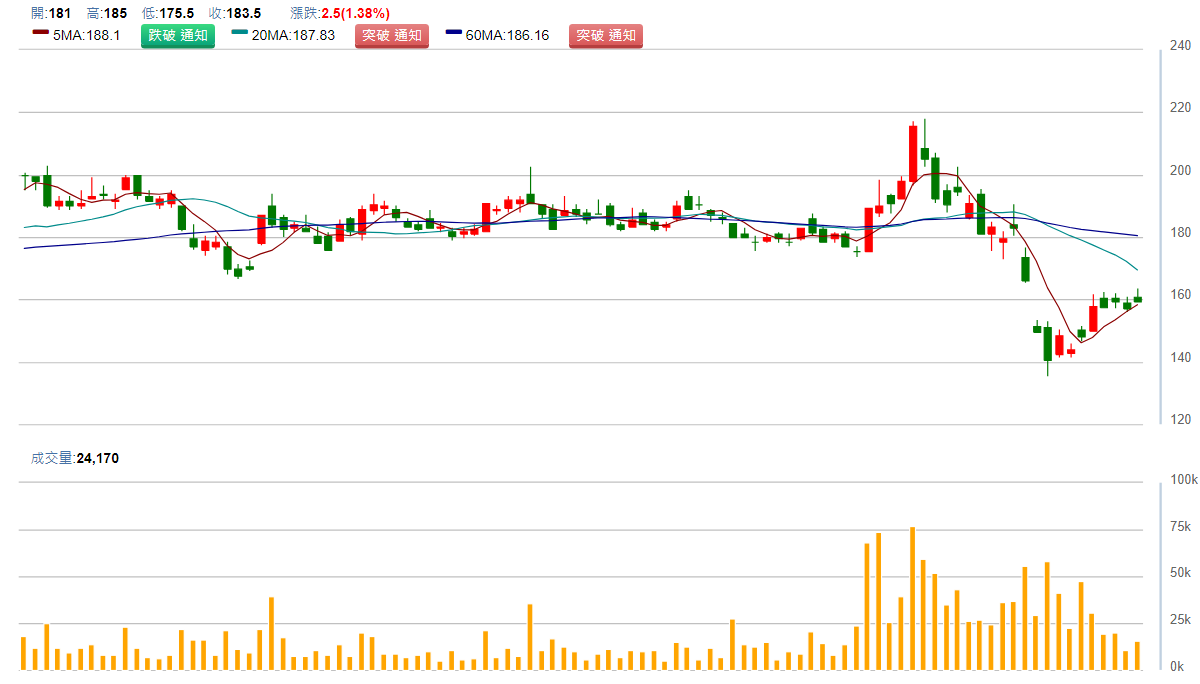Screen dimensions: 1200x684
Task: Click the 200 price axis label
Action: click(1180, 170)
